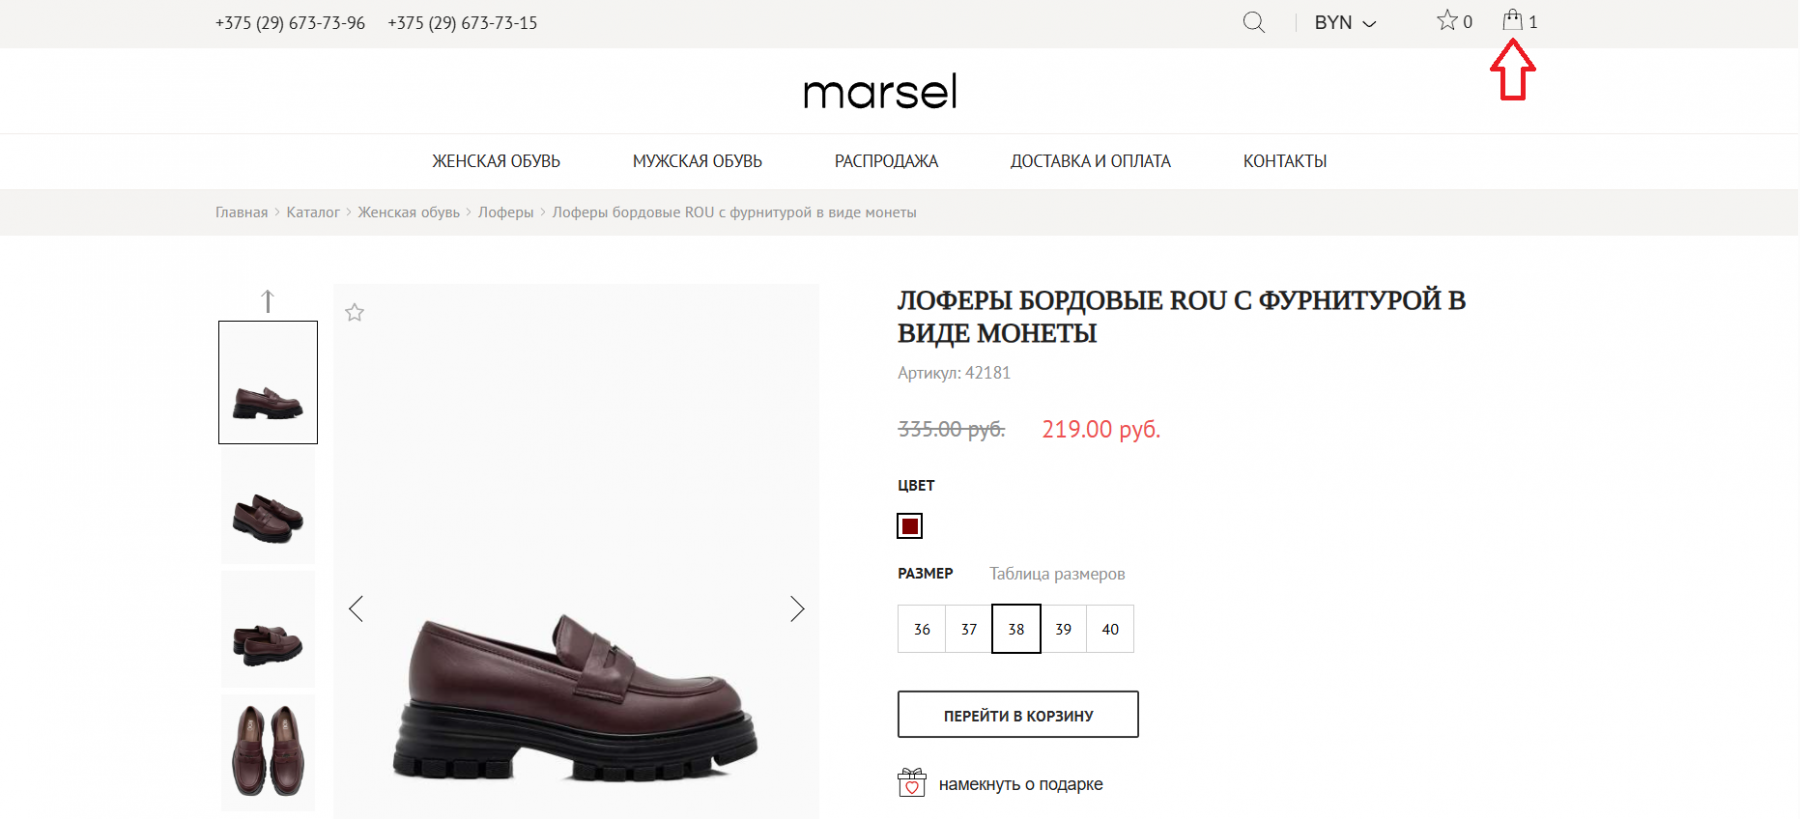
Task: Show previous product photo with left arrow
Action: coord(356,609)
